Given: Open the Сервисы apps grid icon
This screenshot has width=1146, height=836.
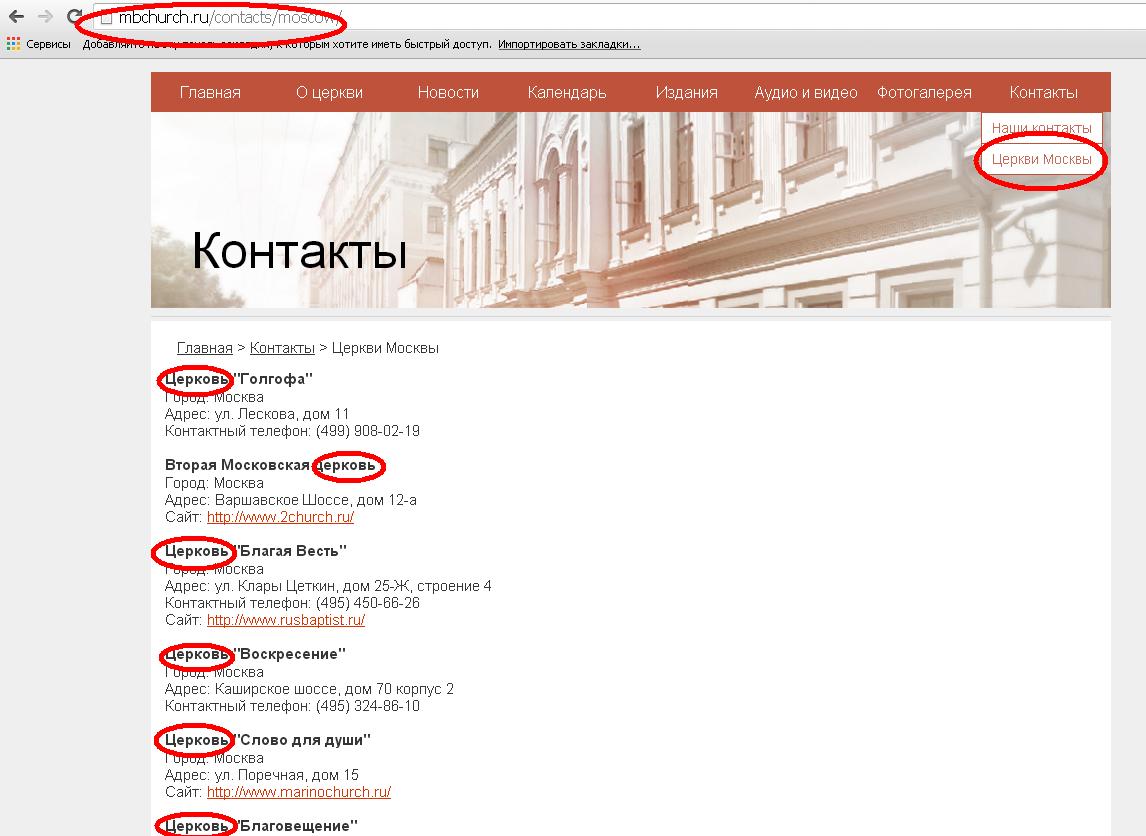Looking at the screenshot, I should (13, 44).
